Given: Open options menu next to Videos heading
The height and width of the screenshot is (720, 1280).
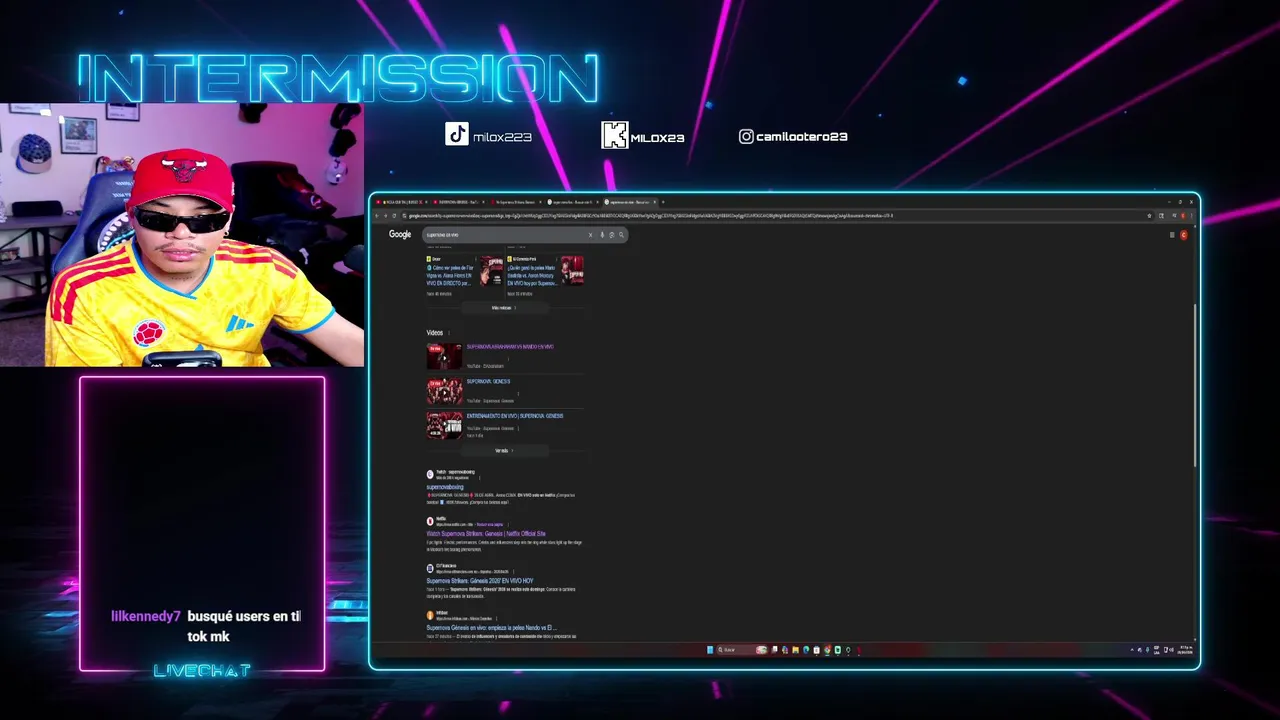Looking at the screenshot, I should click(x=448, y=333).
